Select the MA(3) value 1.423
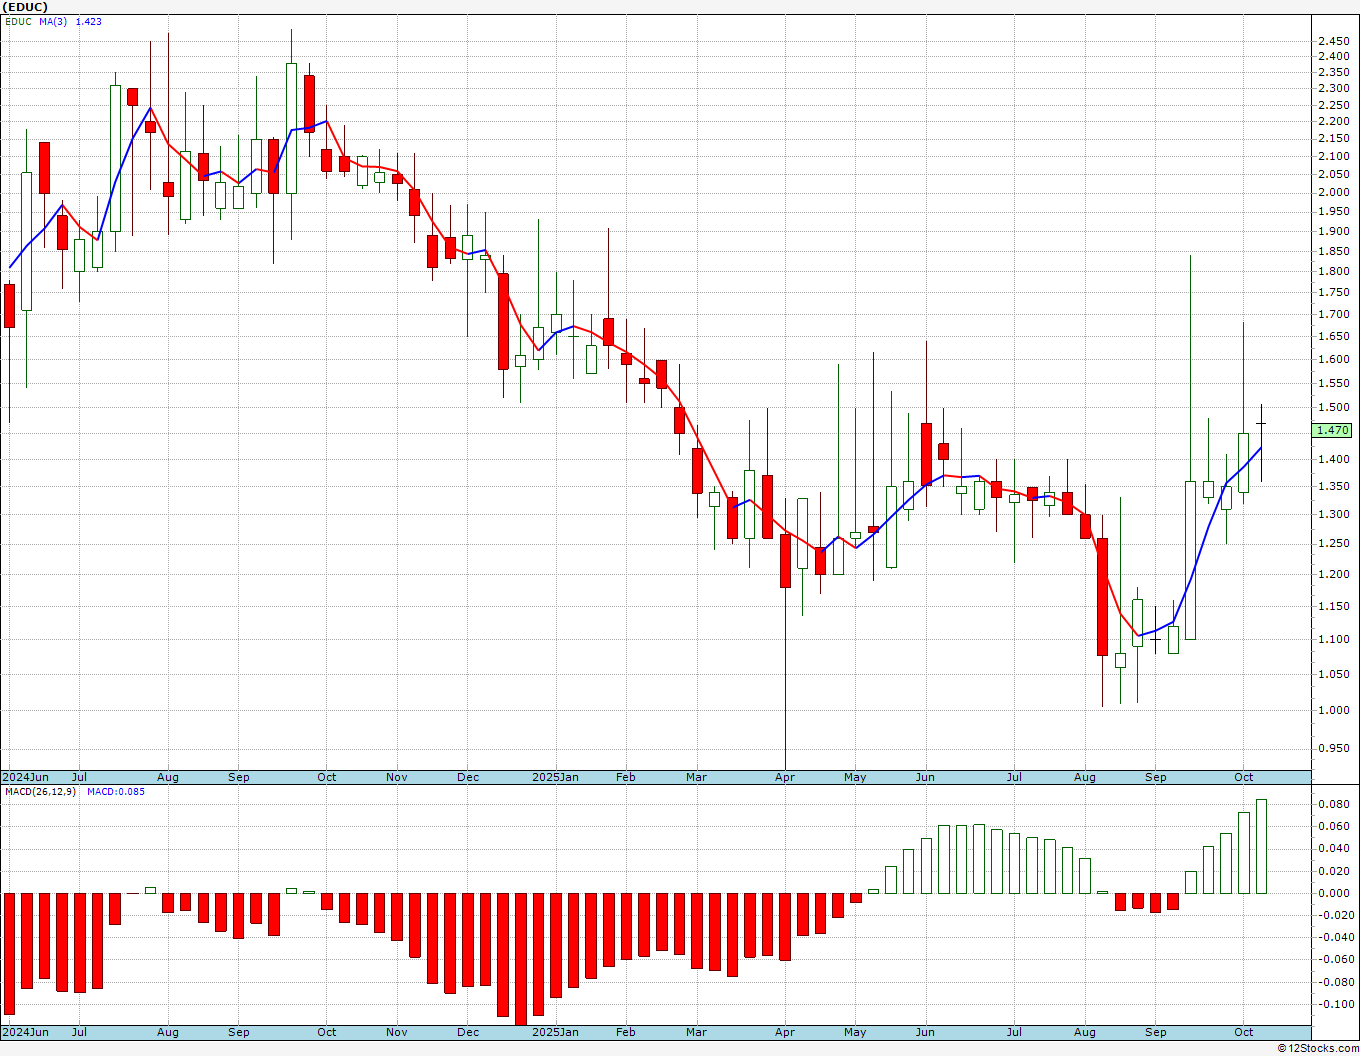This screenshot has height=1056, width=1360. click(89, 21)
